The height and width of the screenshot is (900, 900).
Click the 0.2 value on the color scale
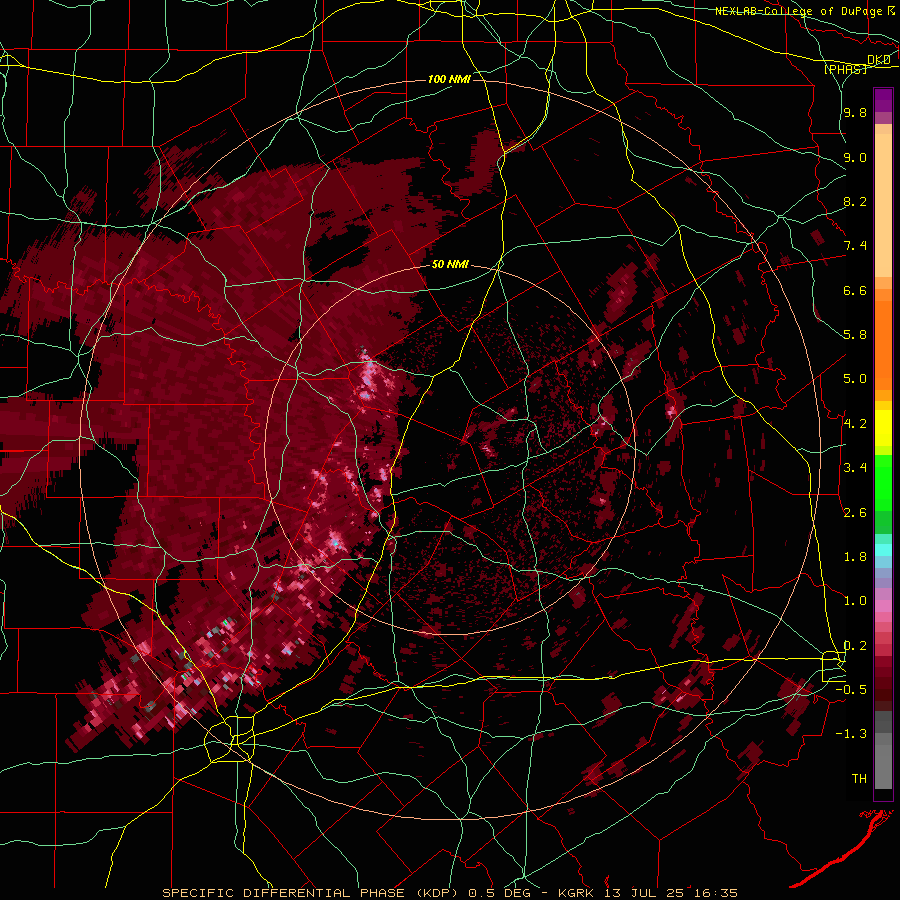click(855, 645)
